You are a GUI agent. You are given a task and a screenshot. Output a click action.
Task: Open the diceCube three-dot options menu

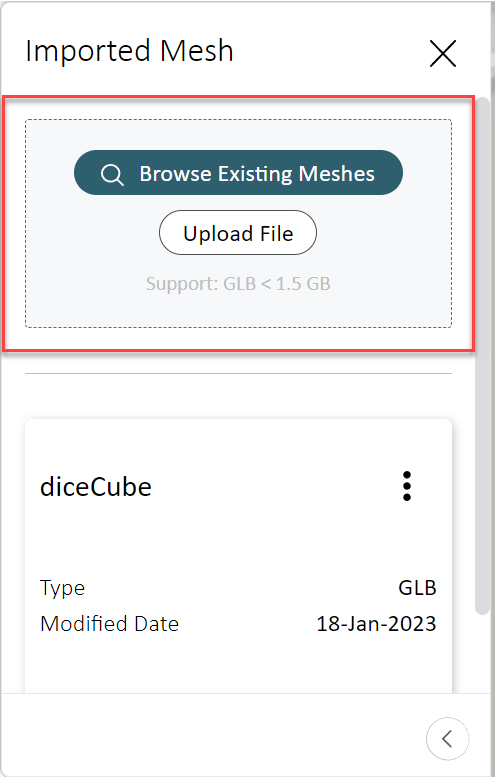pos(407,486)
